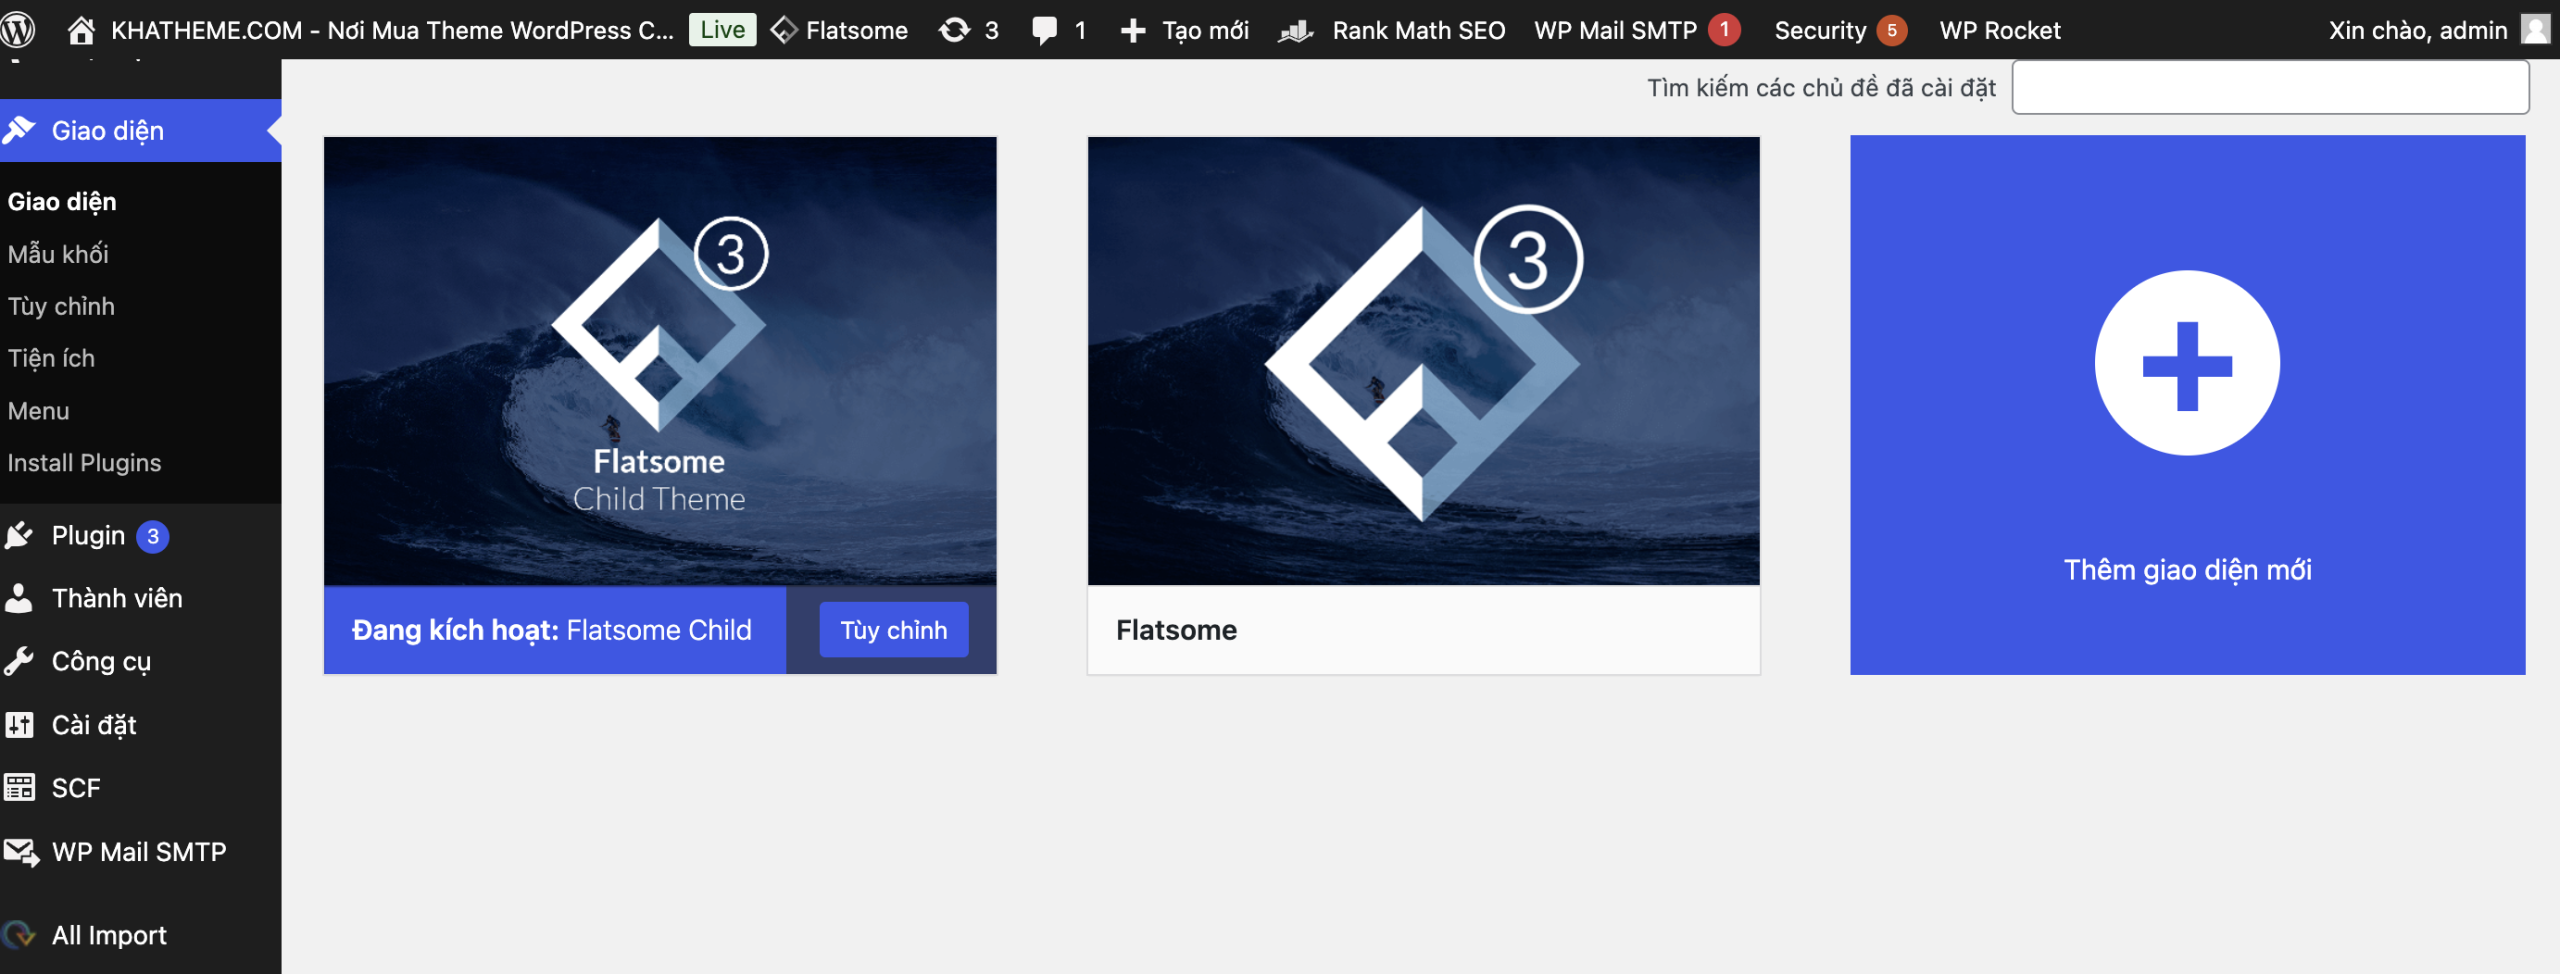Open the Xin chào, admin account menu
Viewport: 2560px width, 974px height.
pos(2418,30)
